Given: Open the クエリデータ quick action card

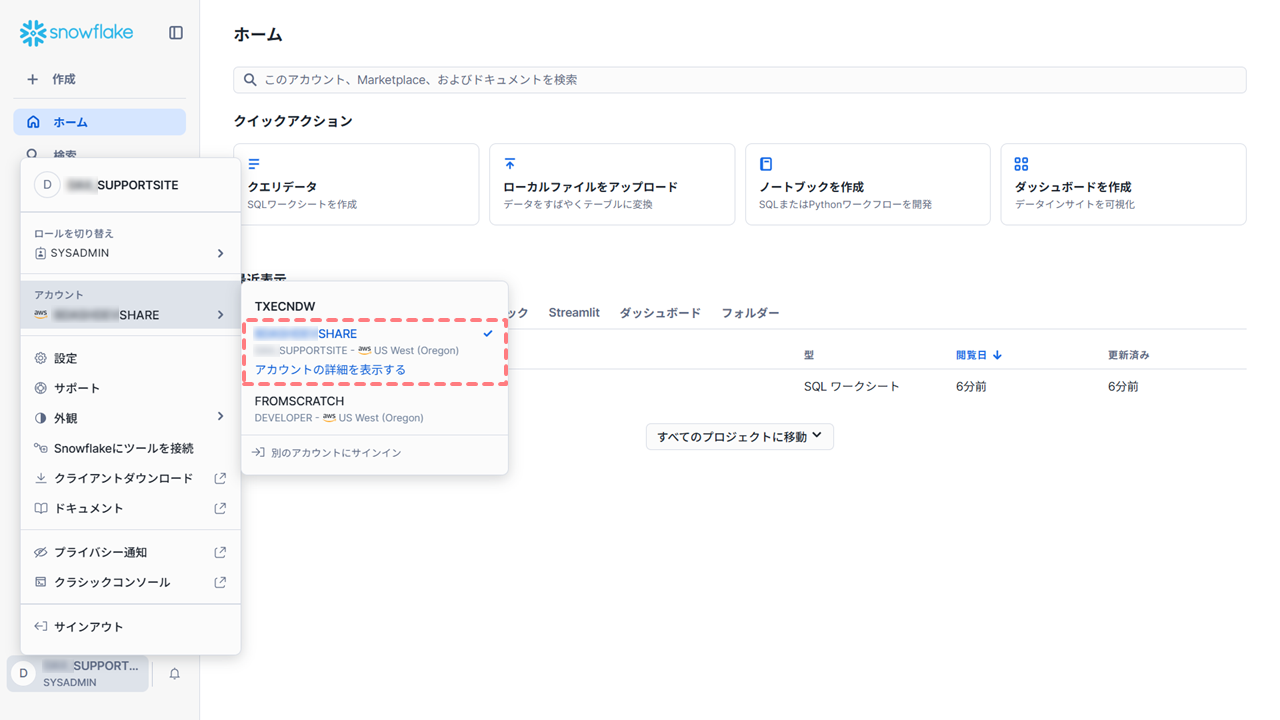Looking at the screenshot, I should pos(356,184).
